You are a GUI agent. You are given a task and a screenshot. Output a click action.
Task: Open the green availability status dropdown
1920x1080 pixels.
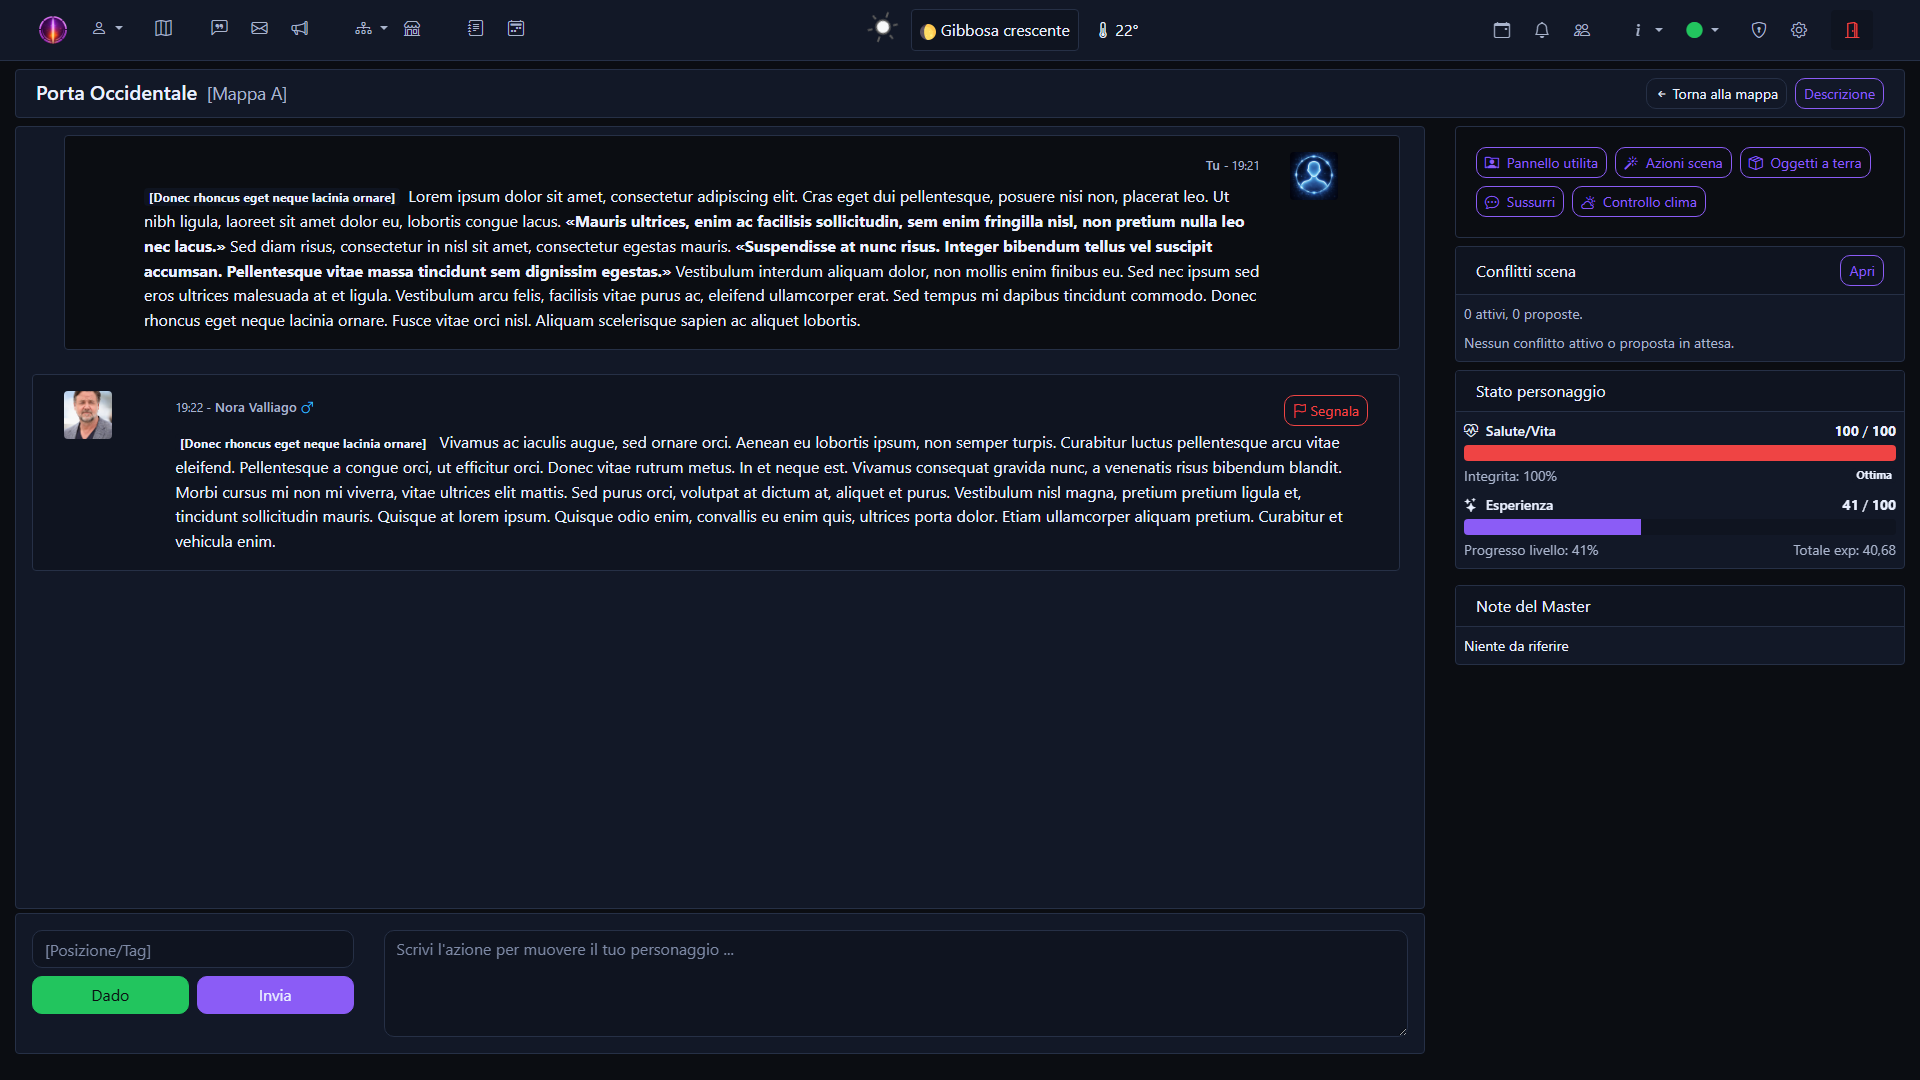(x=1702, y=30)
